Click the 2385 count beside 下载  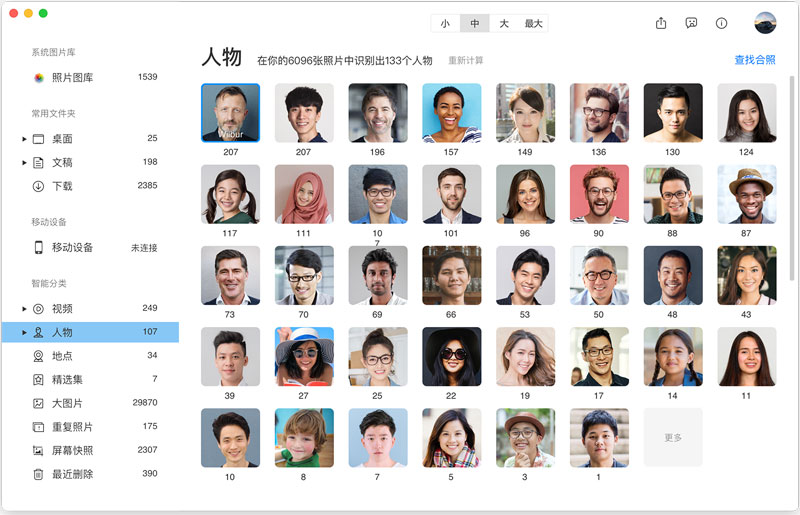147,185
